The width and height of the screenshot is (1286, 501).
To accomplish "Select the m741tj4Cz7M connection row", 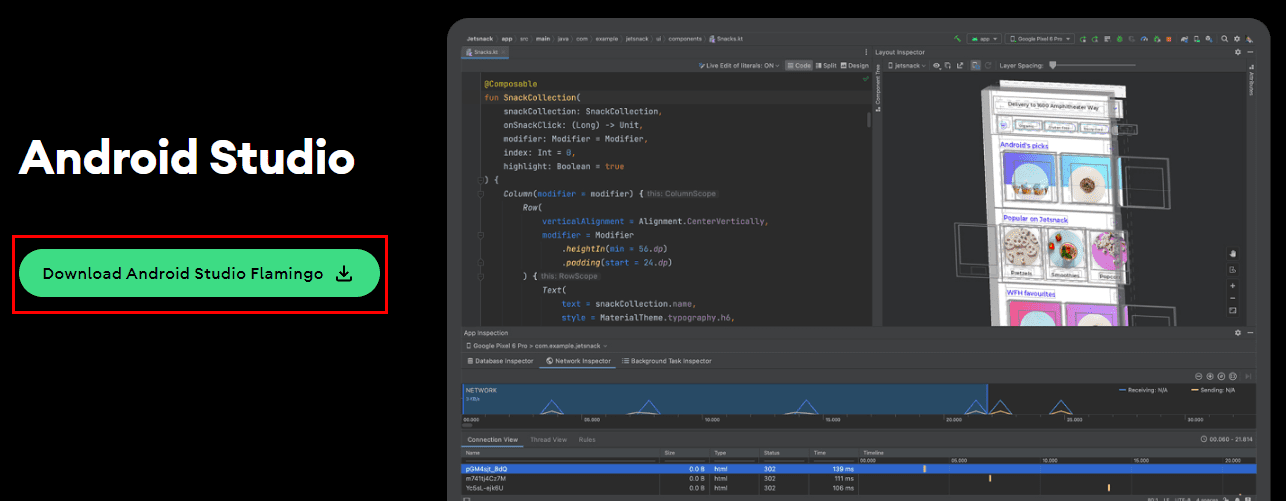I will pyautogui.click(x=858, y=478).
